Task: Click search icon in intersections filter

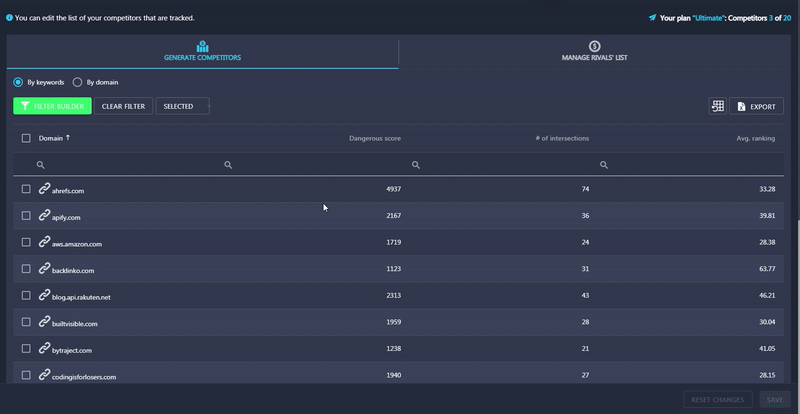Action: pyautogui.click(x=416, y=165)
